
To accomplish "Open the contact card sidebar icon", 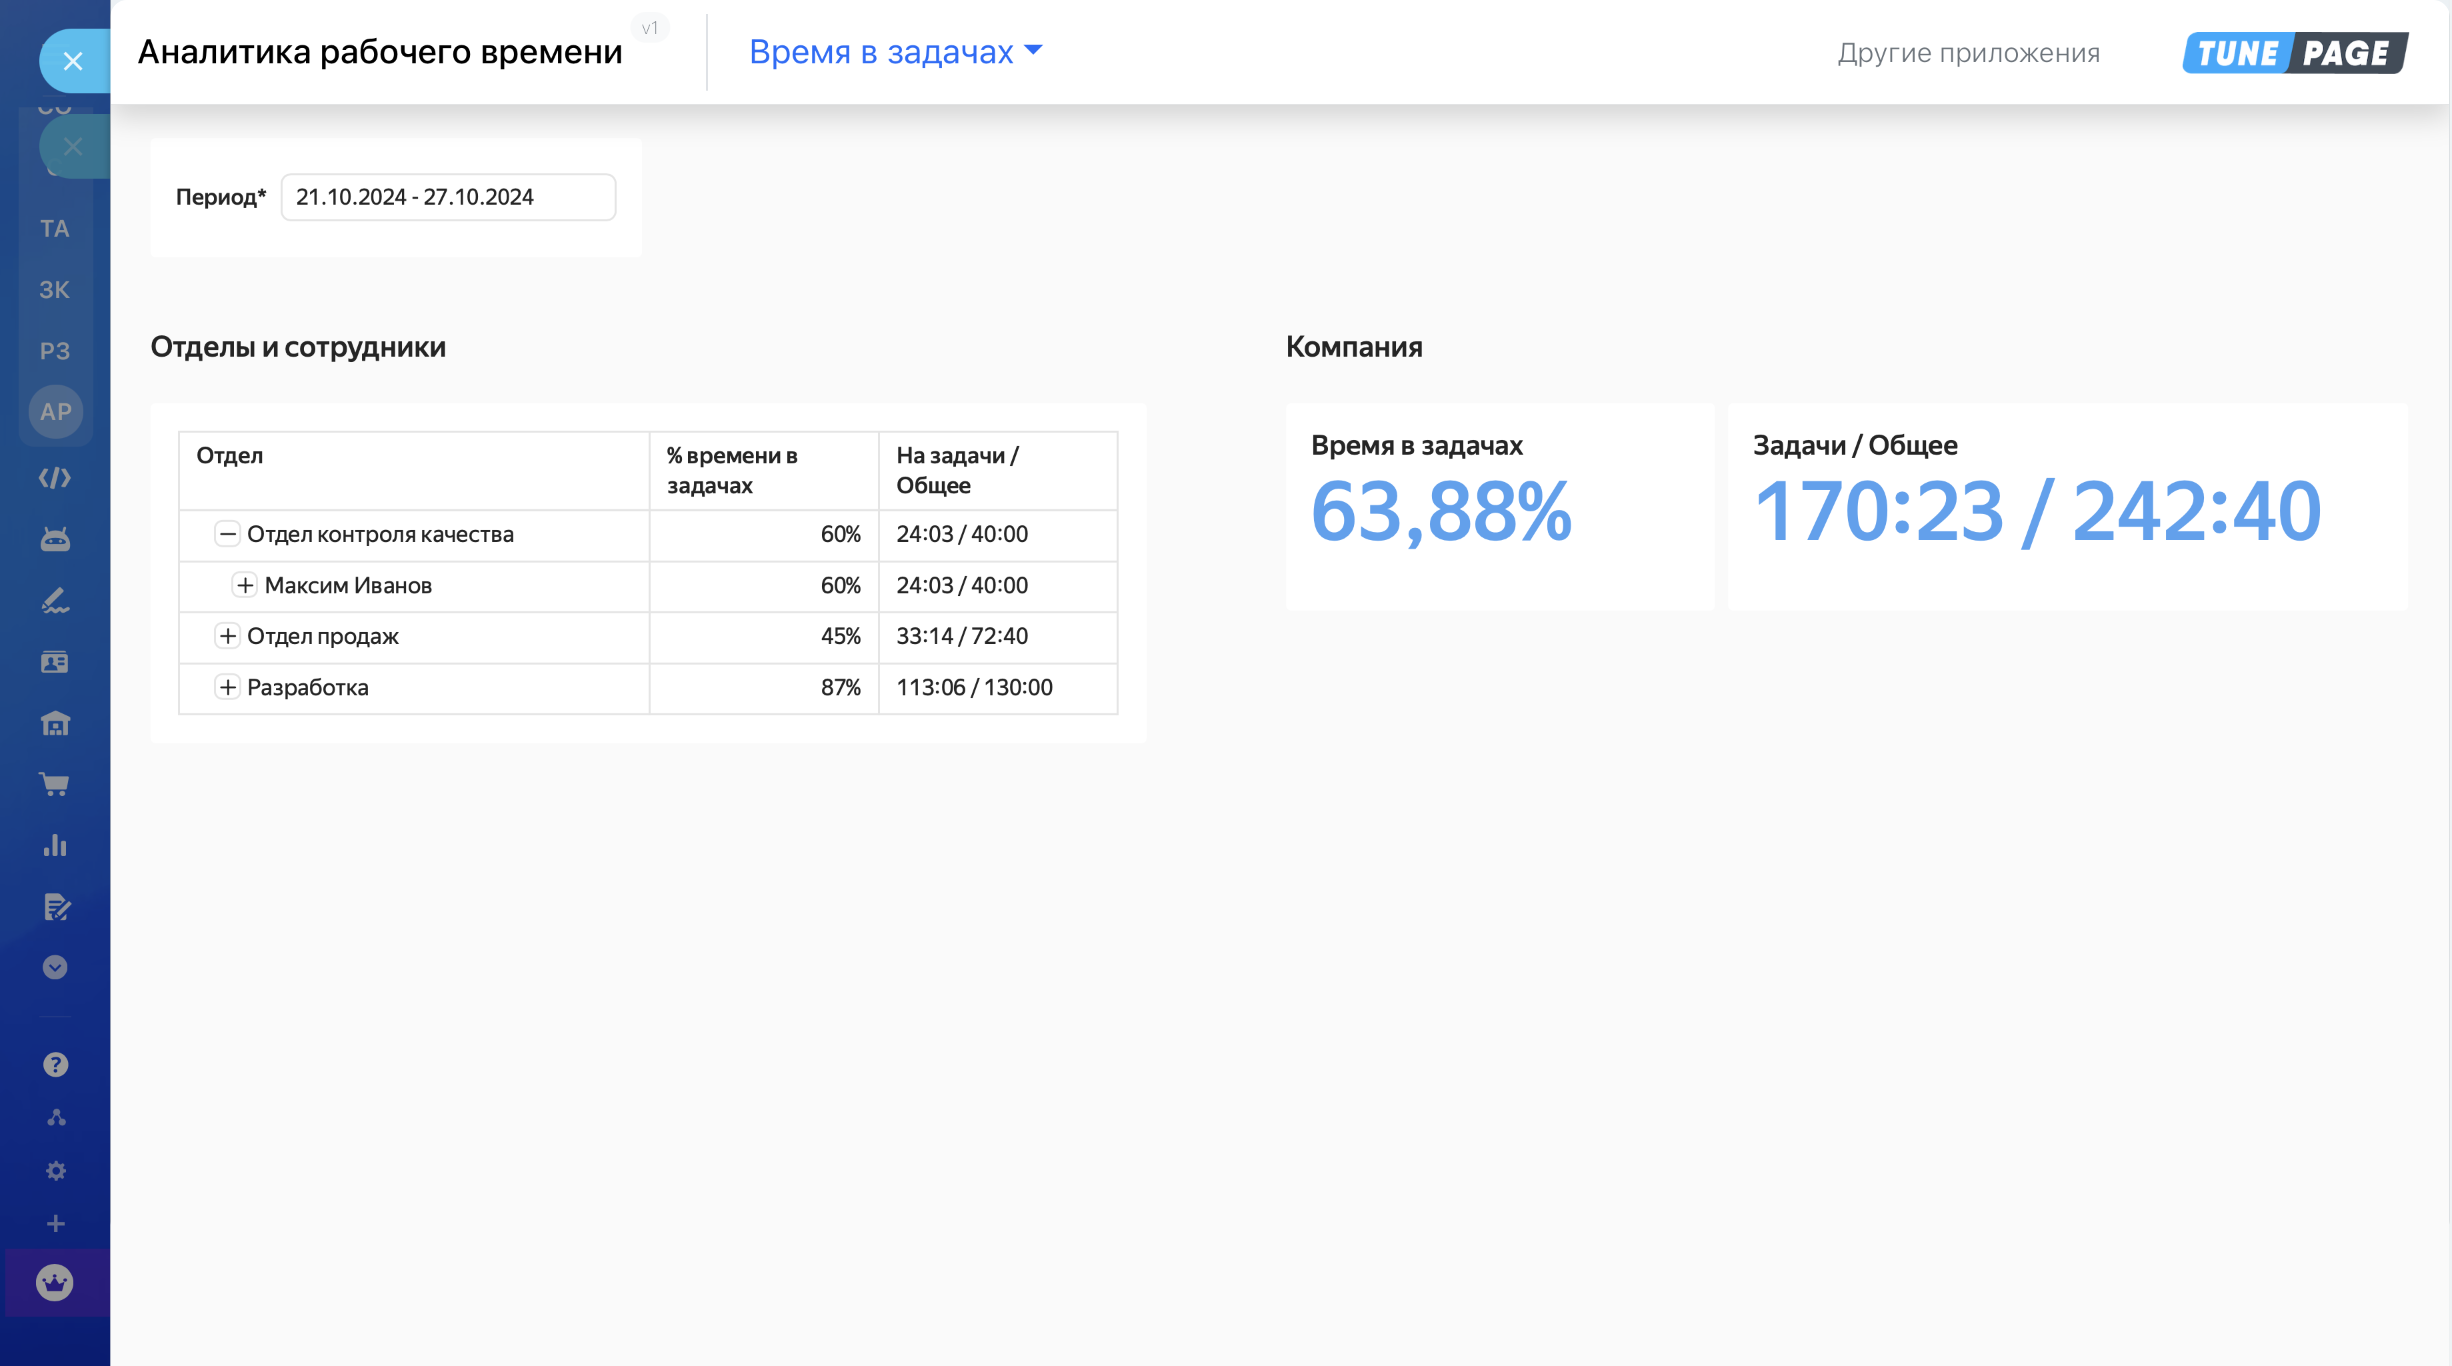I will click(55, 662).
